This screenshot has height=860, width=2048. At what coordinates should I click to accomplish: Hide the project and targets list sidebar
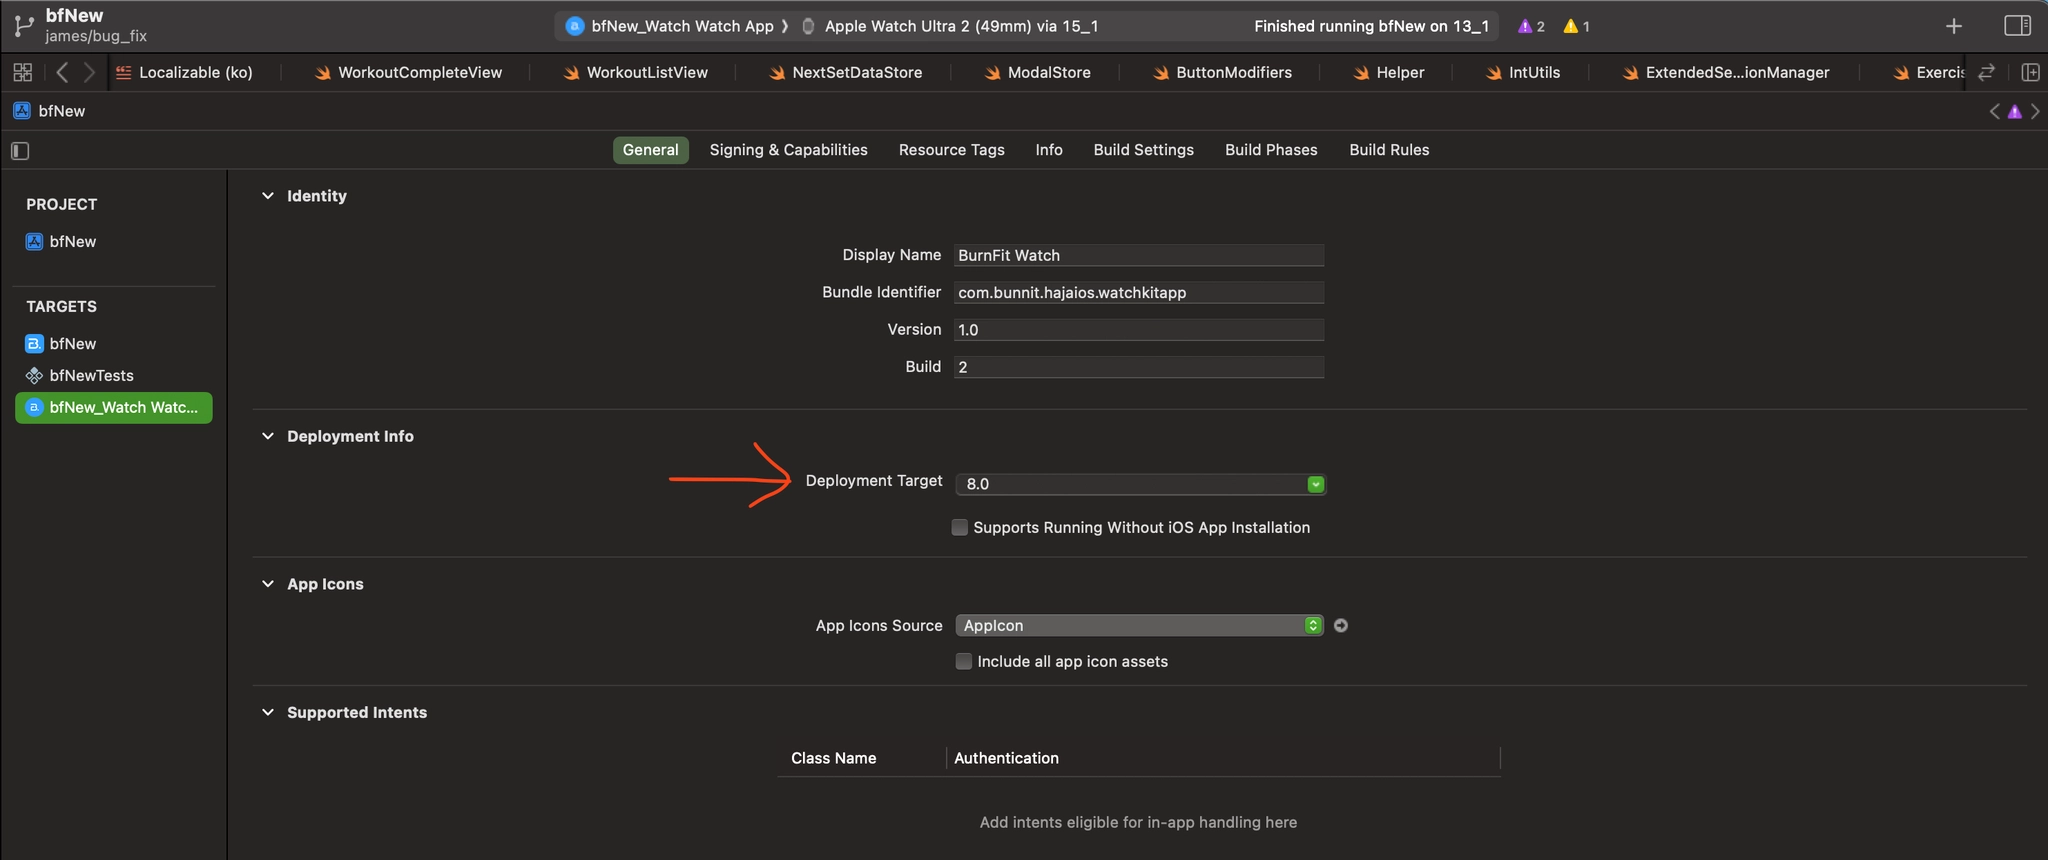[x=20, y=151]
